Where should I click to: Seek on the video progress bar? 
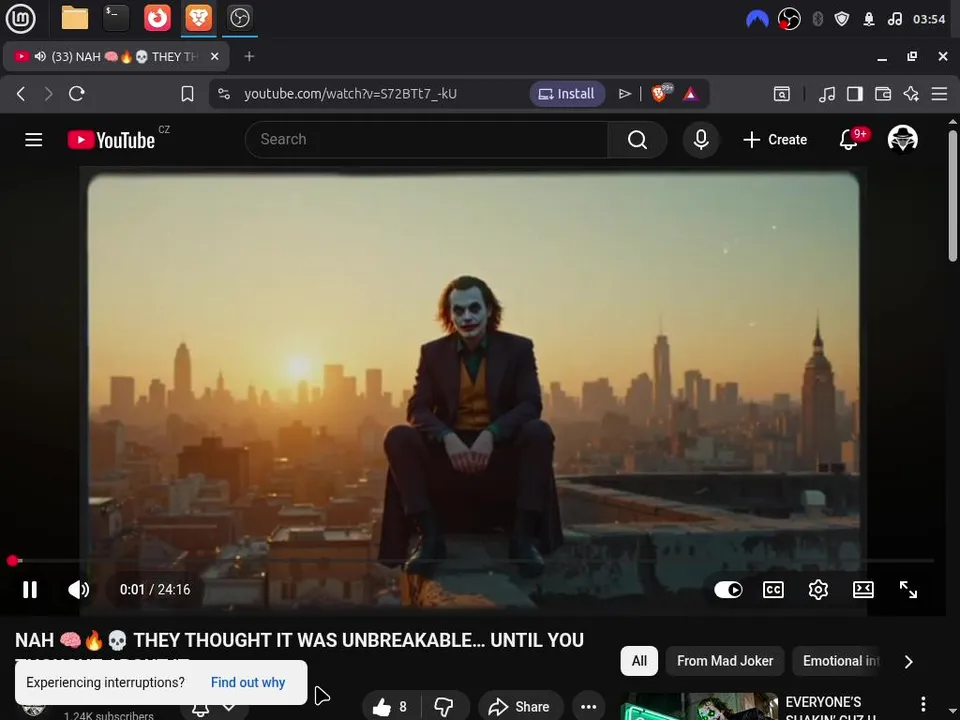click(x=473, y=560)
